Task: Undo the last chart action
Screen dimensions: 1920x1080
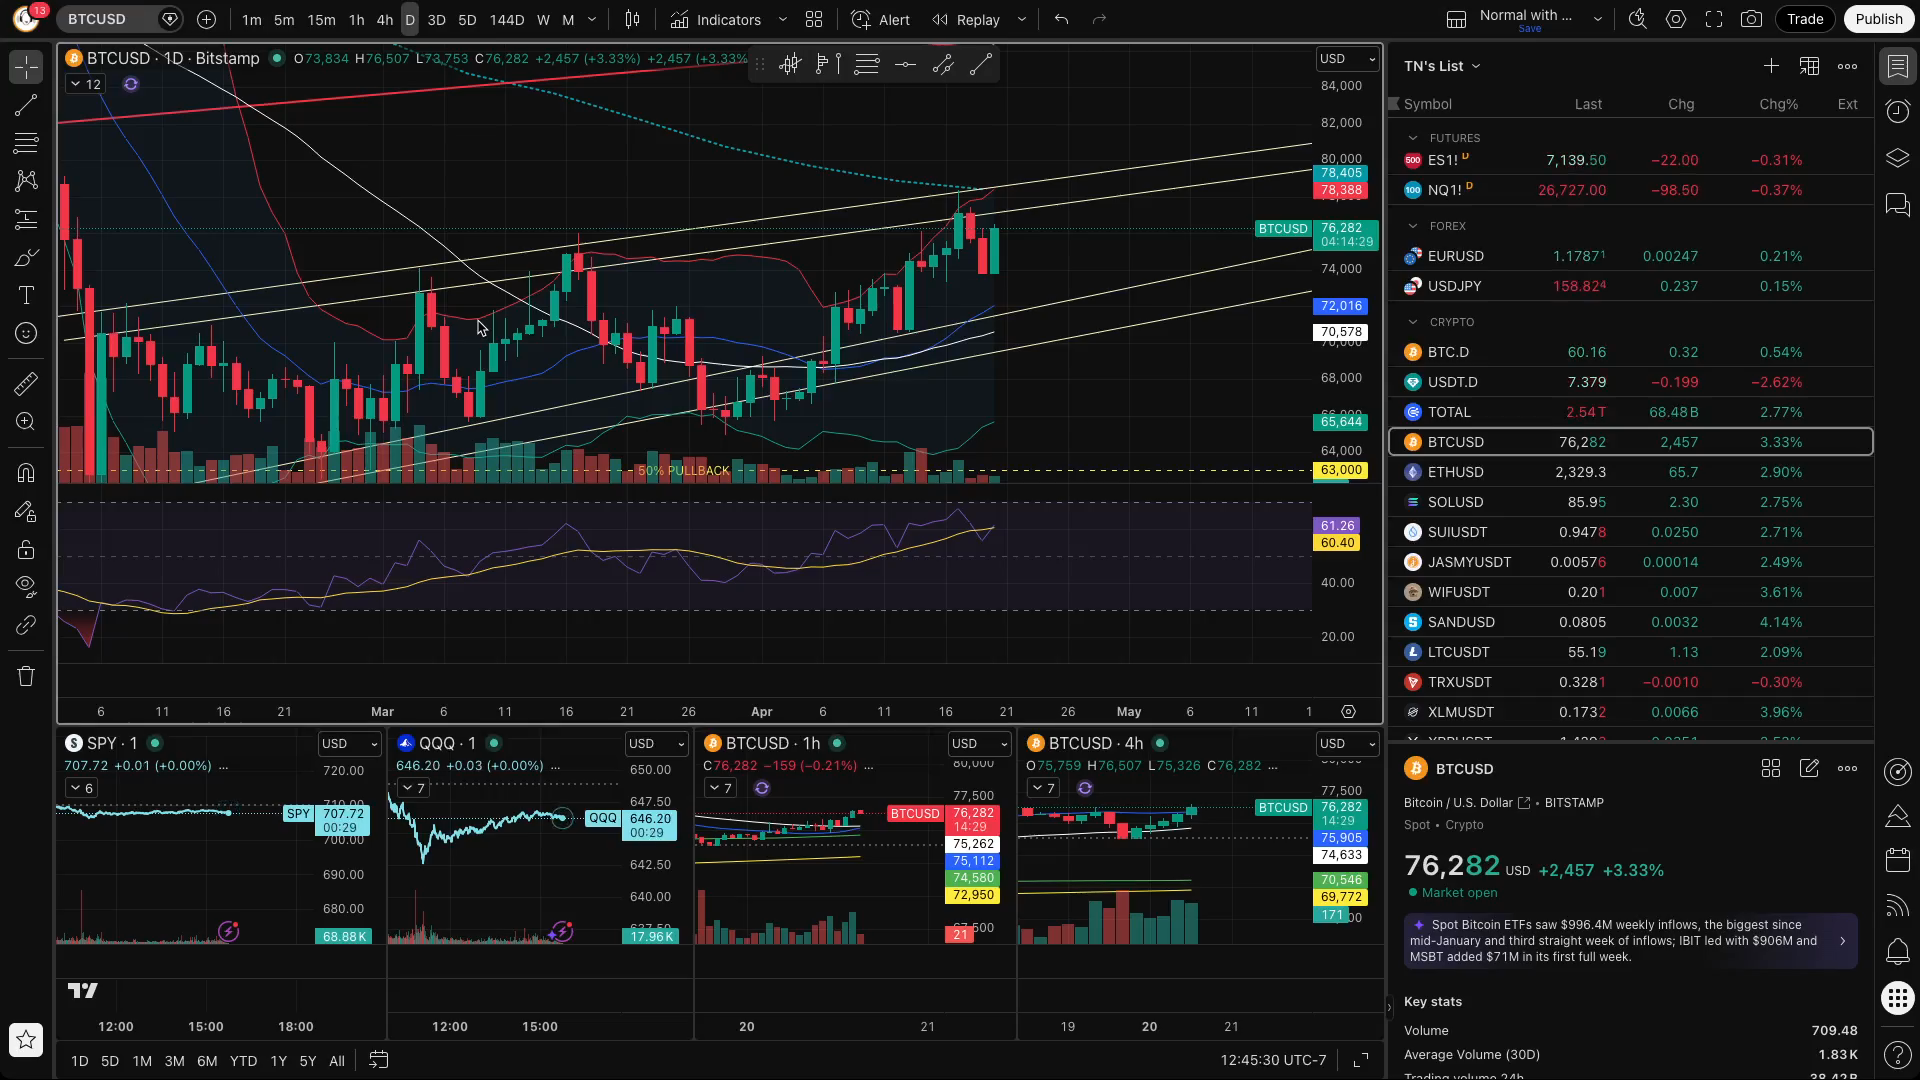Action: (x=1061, y=19)
